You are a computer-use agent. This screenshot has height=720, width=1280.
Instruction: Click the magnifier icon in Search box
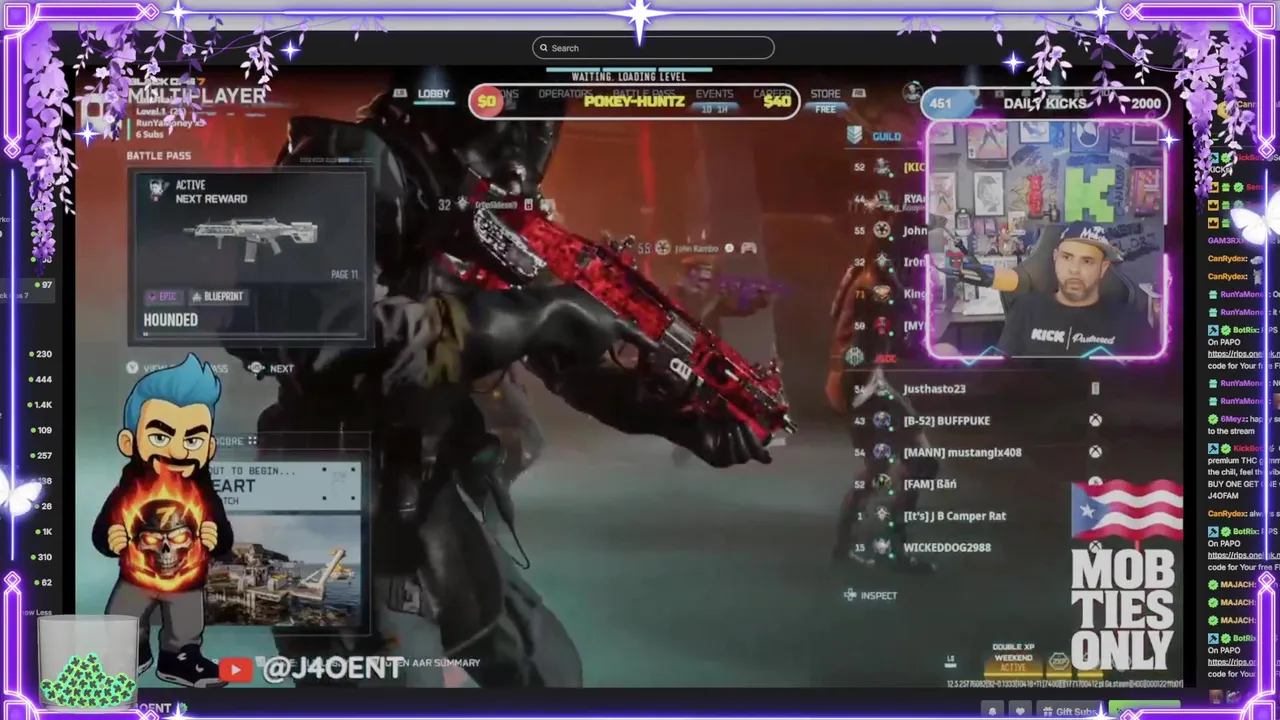pyautogui.click(x=544, y=48)
